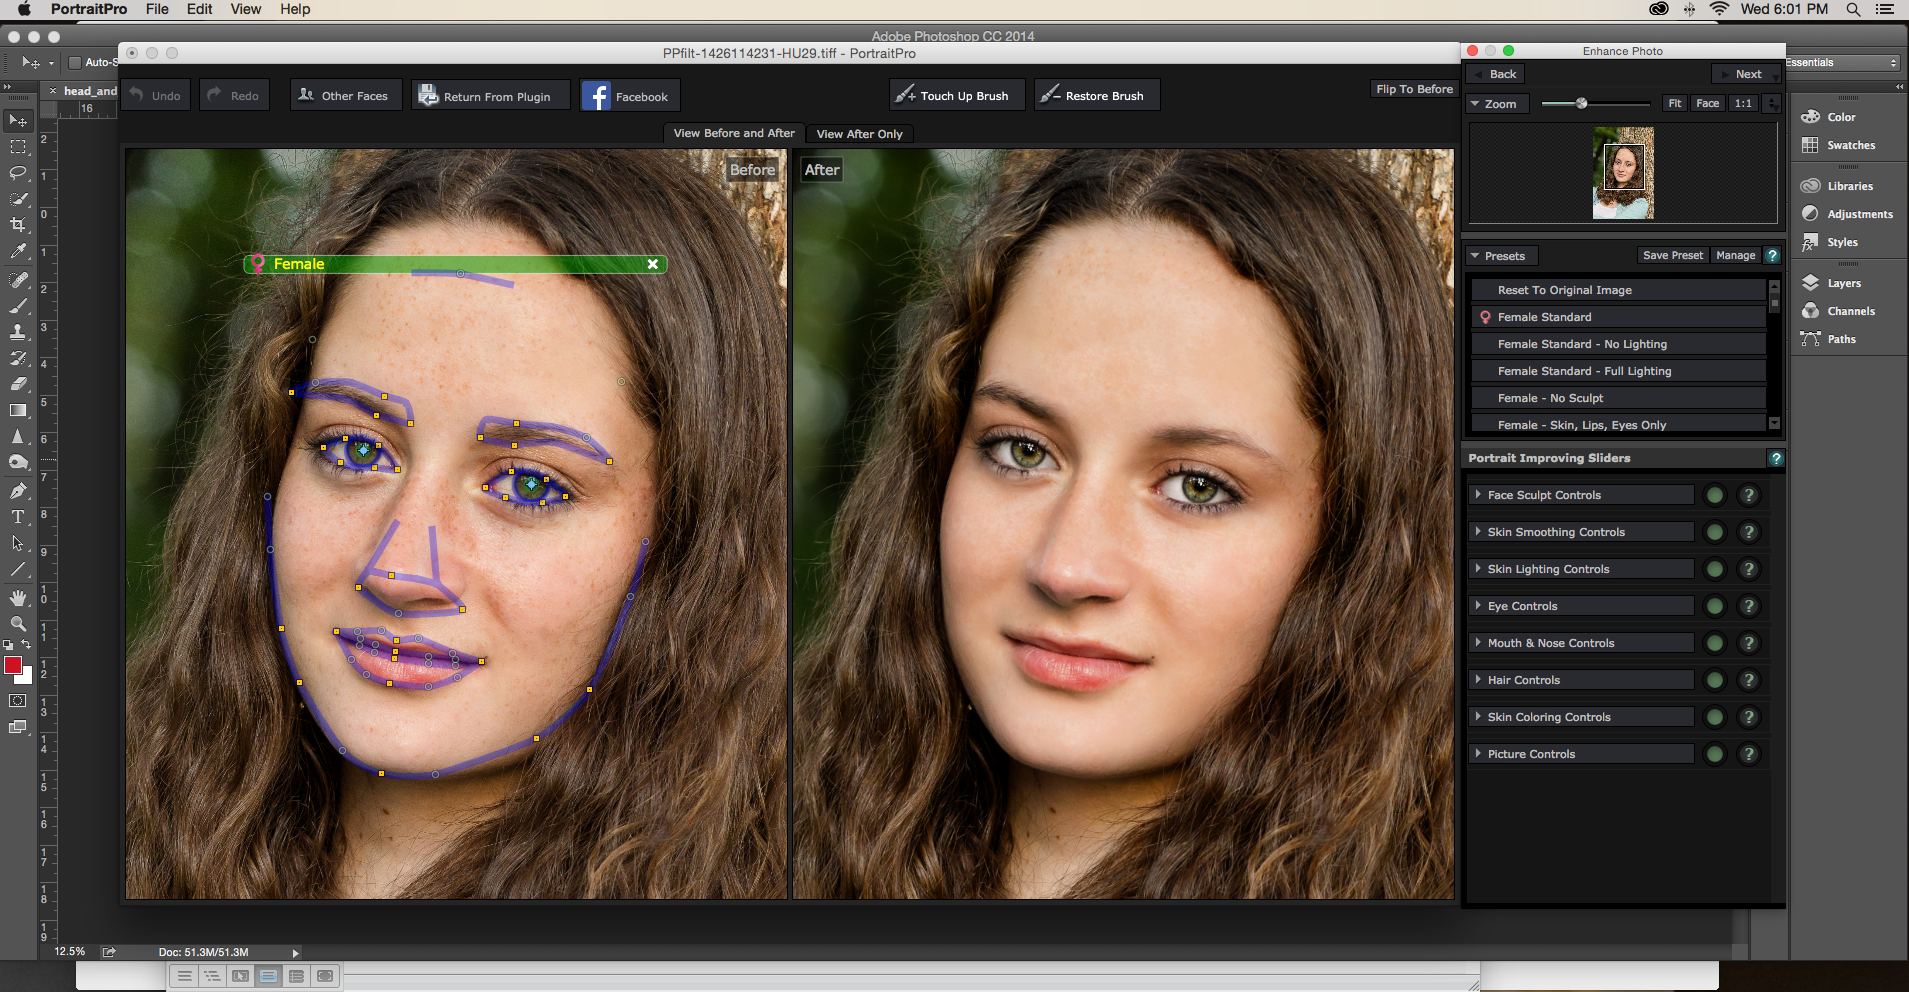The width and height of the screenshot is (1909, 992).
Task: Select the Gradient tool
Action: click(18, 410)
